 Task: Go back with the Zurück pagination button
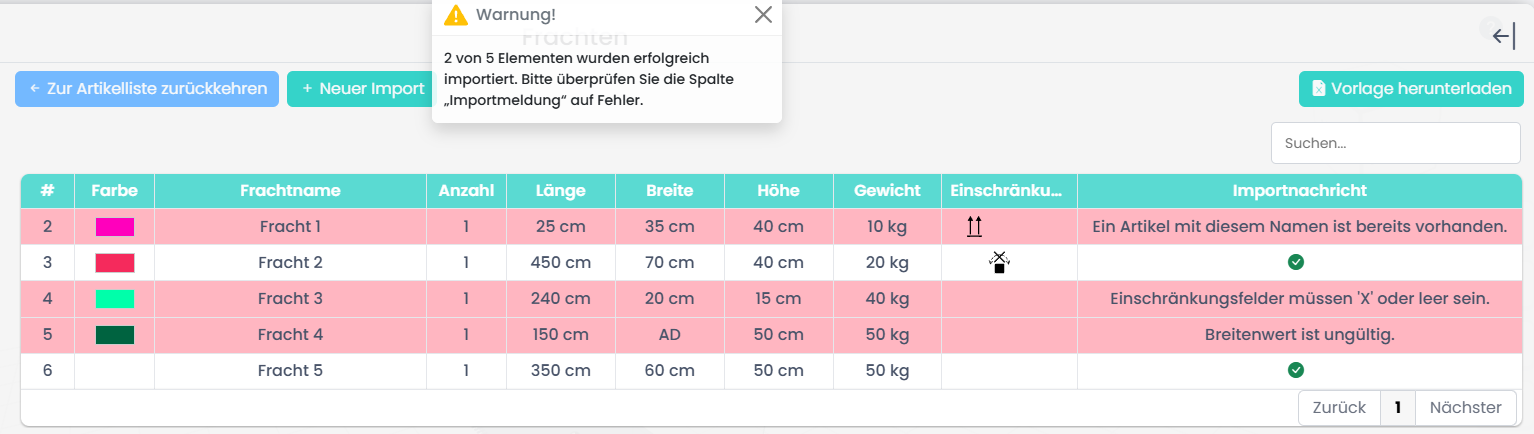[x=1339, y=407]
